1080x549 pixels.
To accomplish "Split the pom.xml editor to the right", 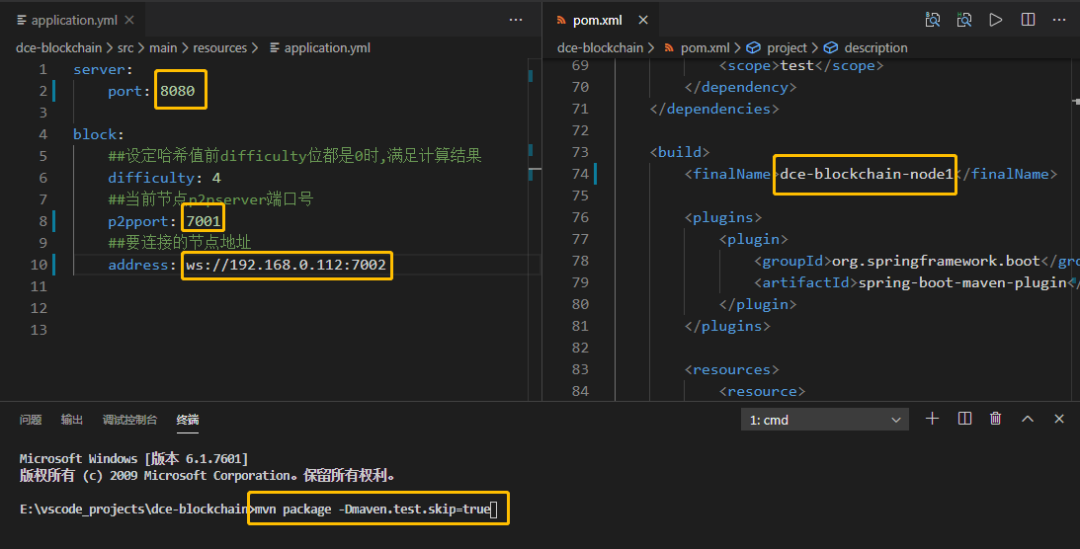I will click(x=1028, y=20).
